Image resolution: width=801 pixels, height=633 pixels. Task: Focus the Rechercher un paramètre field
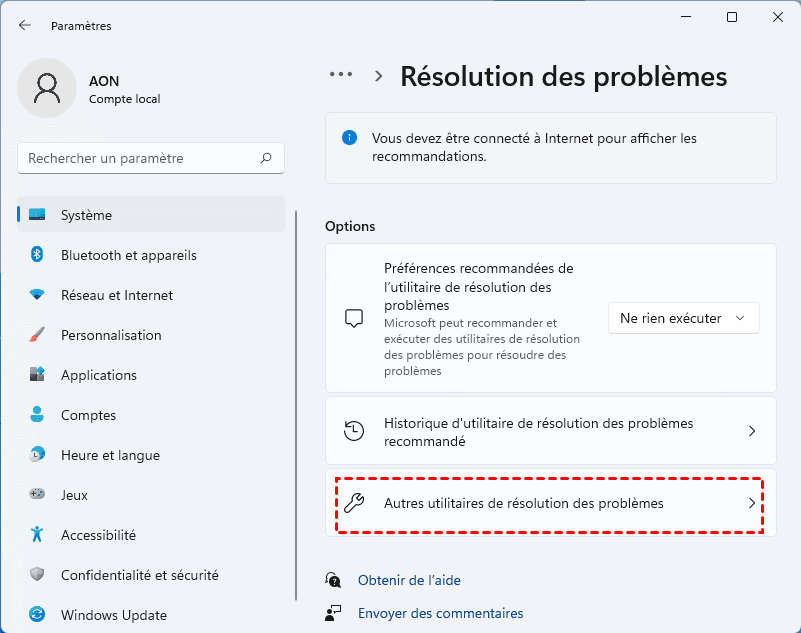[140, 158]
